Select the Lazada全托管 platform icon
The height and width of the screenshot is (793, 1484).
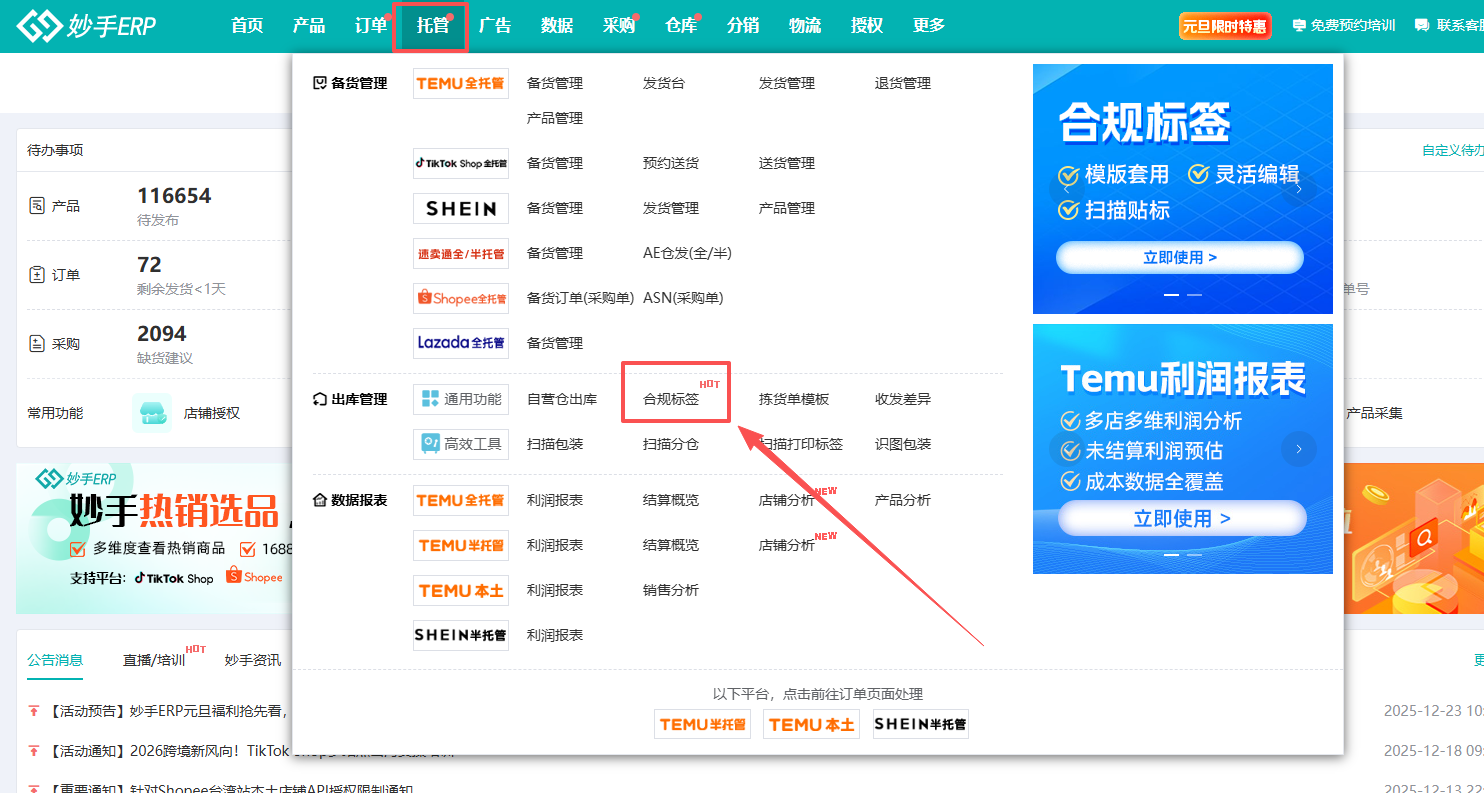tap(460, 343)
